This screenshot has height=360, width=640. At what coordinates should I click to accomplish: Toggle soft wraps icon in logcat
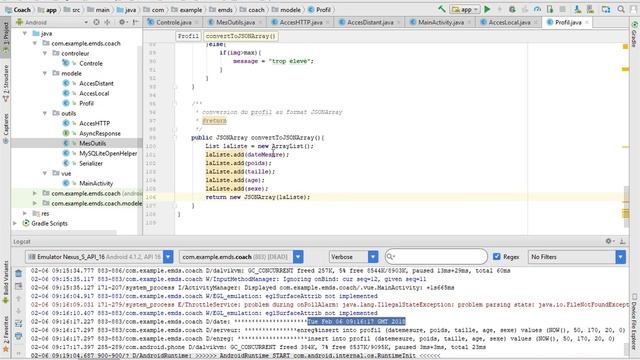18,324
